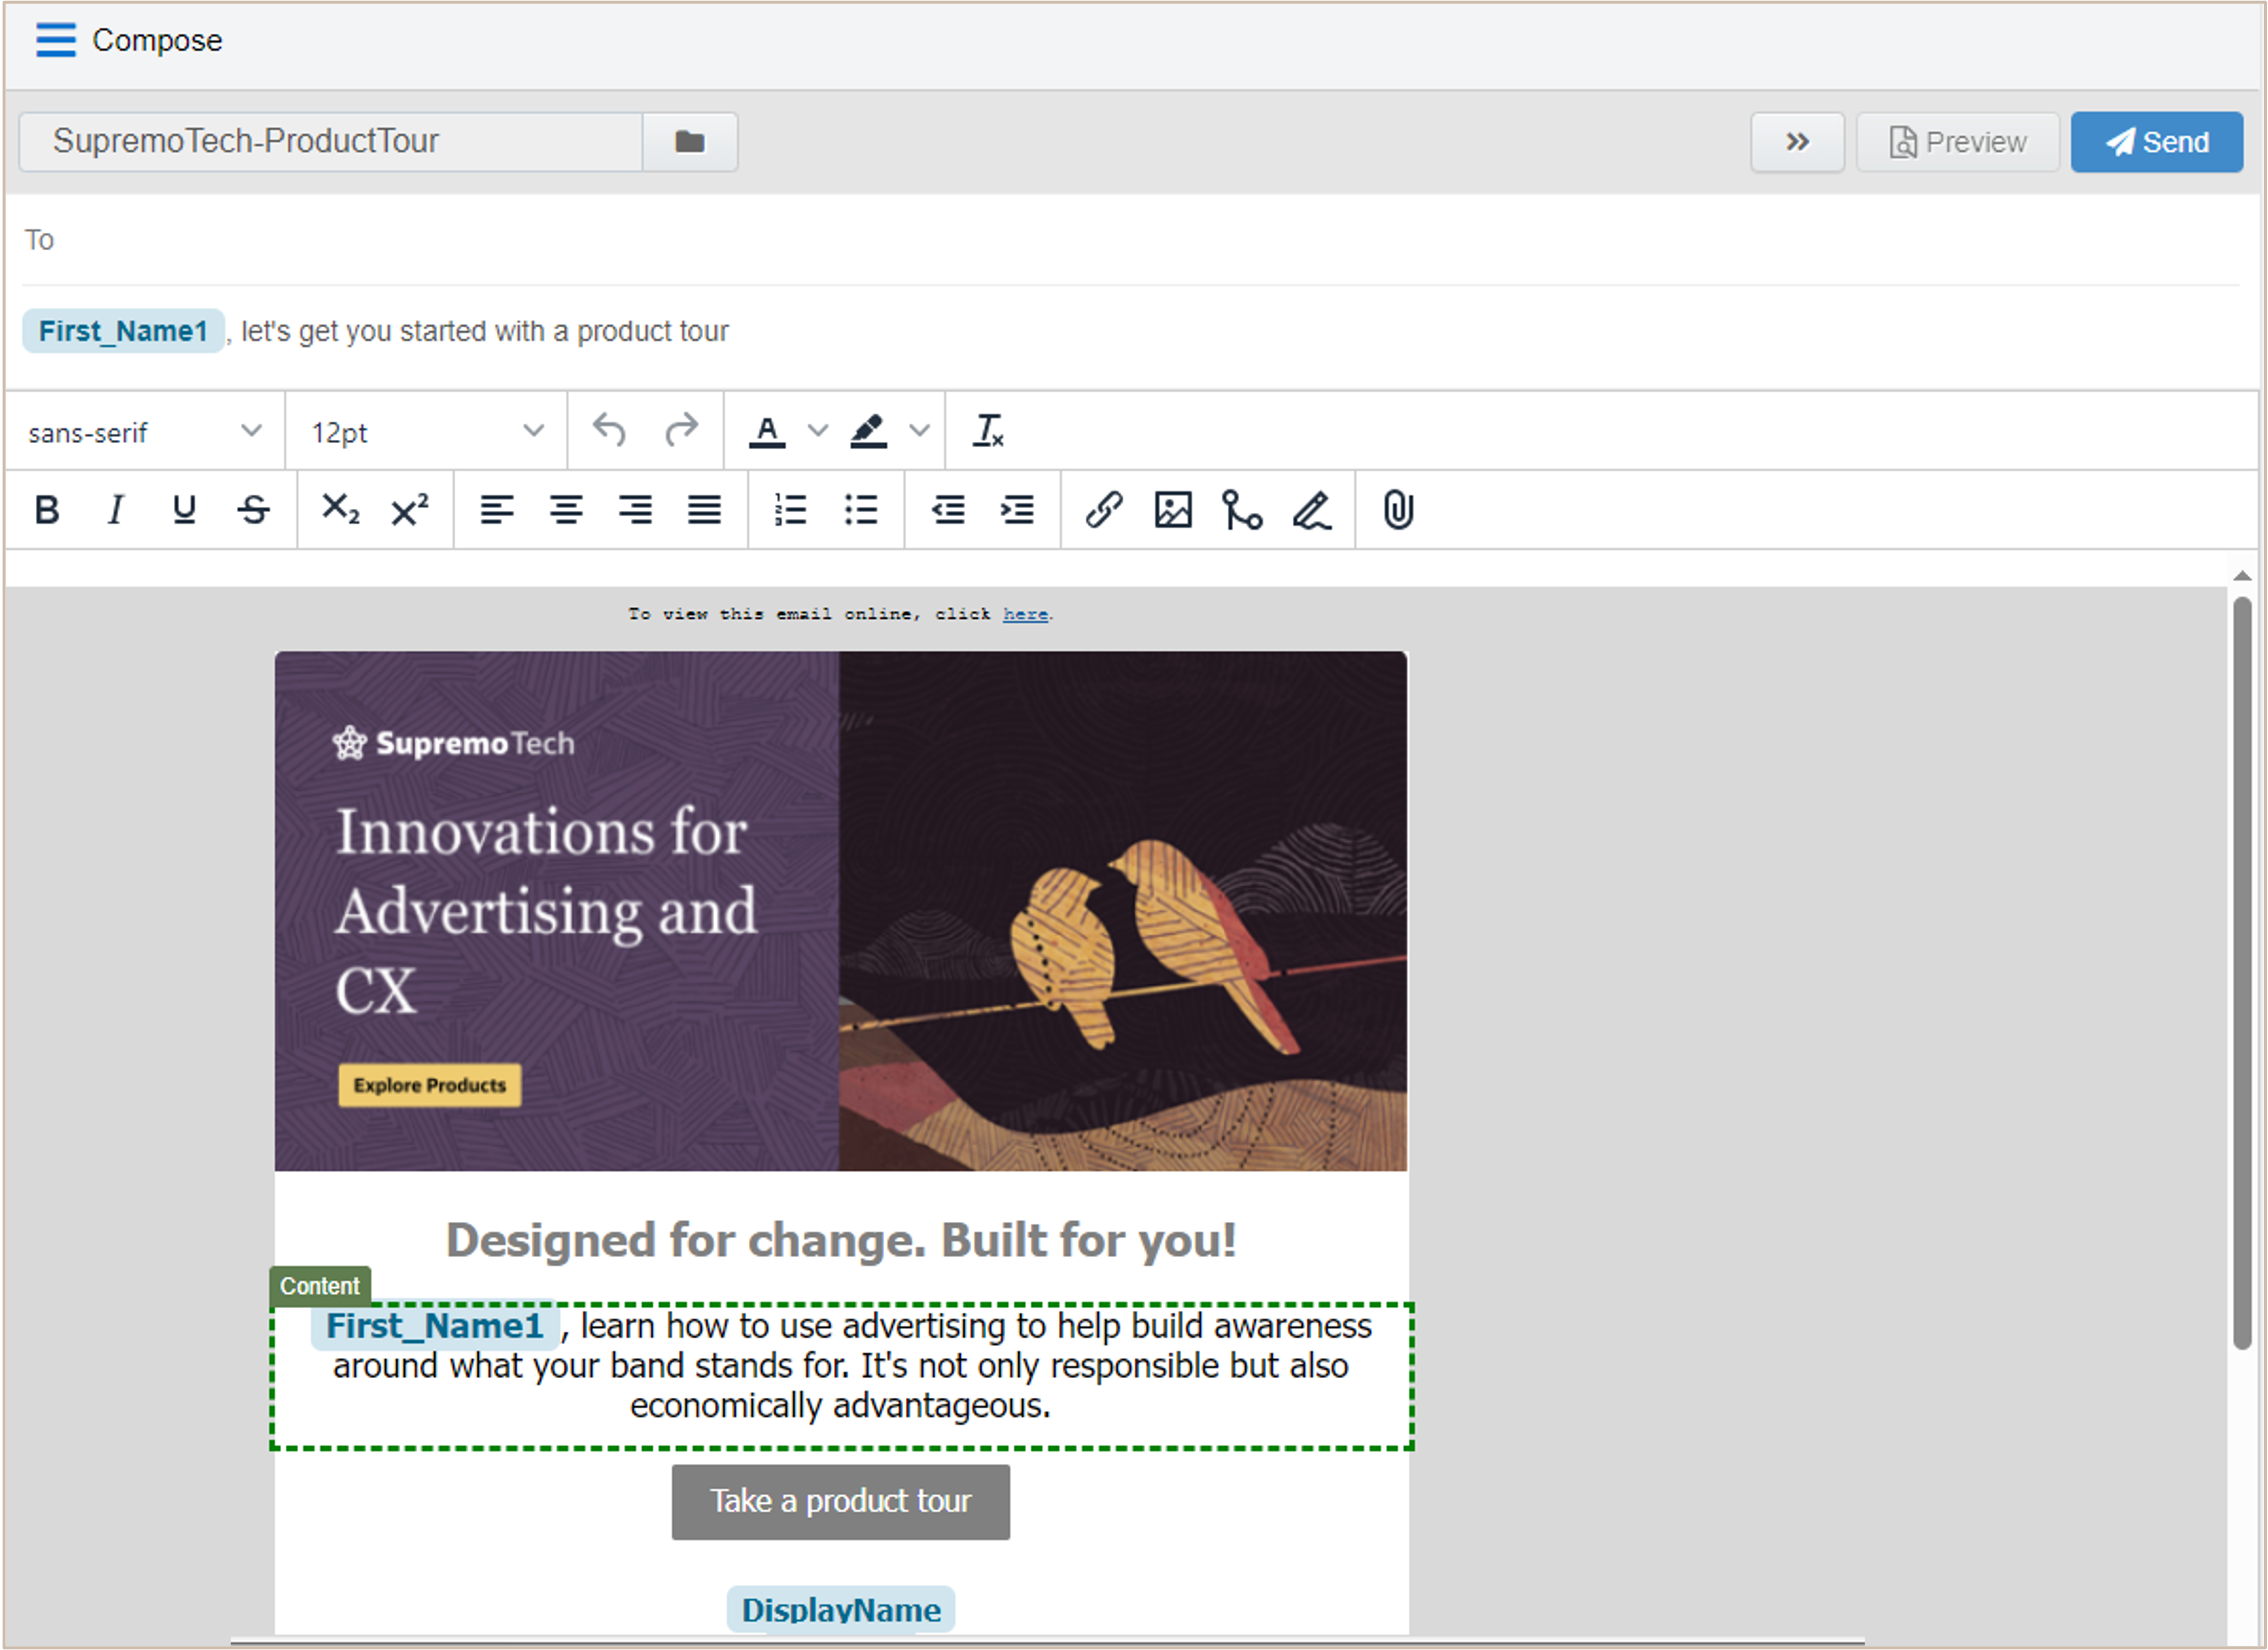The image size is (2268, 1650).
Task: Toggle bold formatting
Action: pos(47,510)
